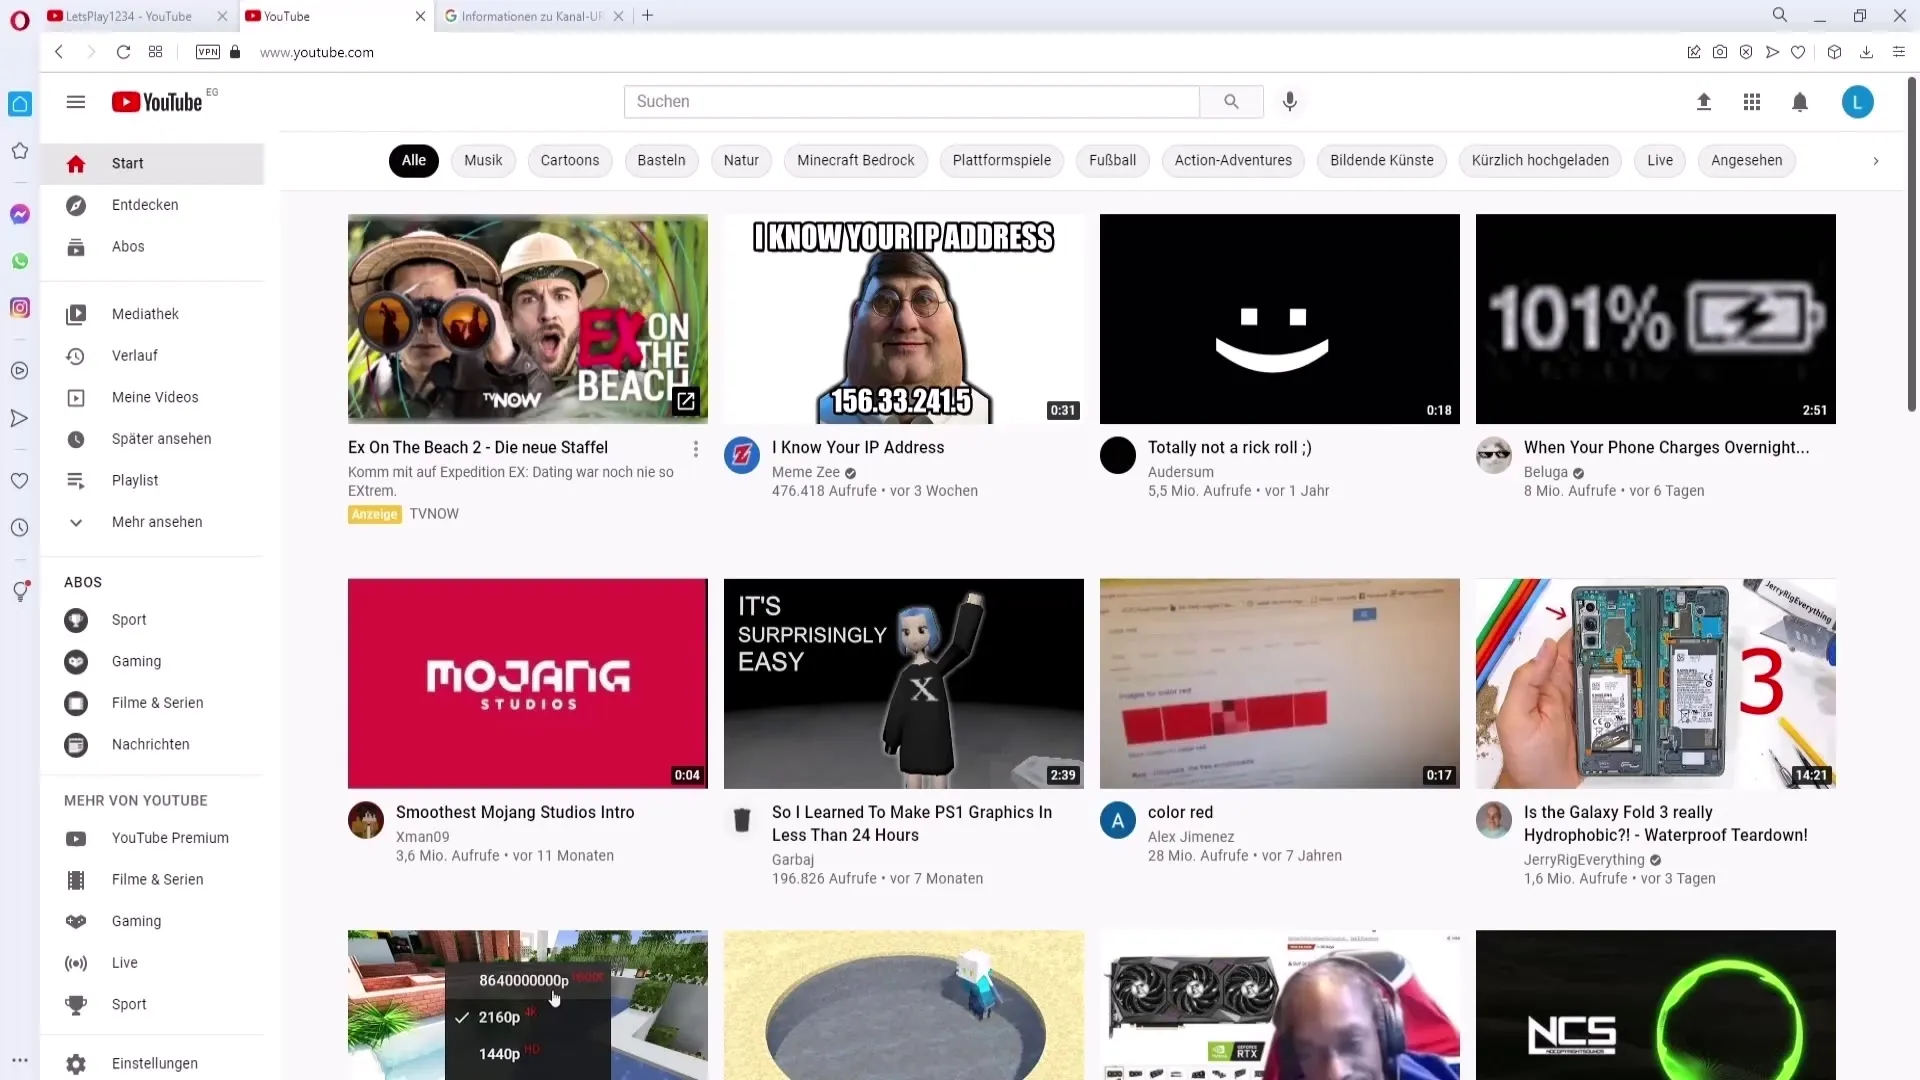Select the Minecraft Bedrock chip
This screenshot has height=1080, width=1920.
(856, 161)
